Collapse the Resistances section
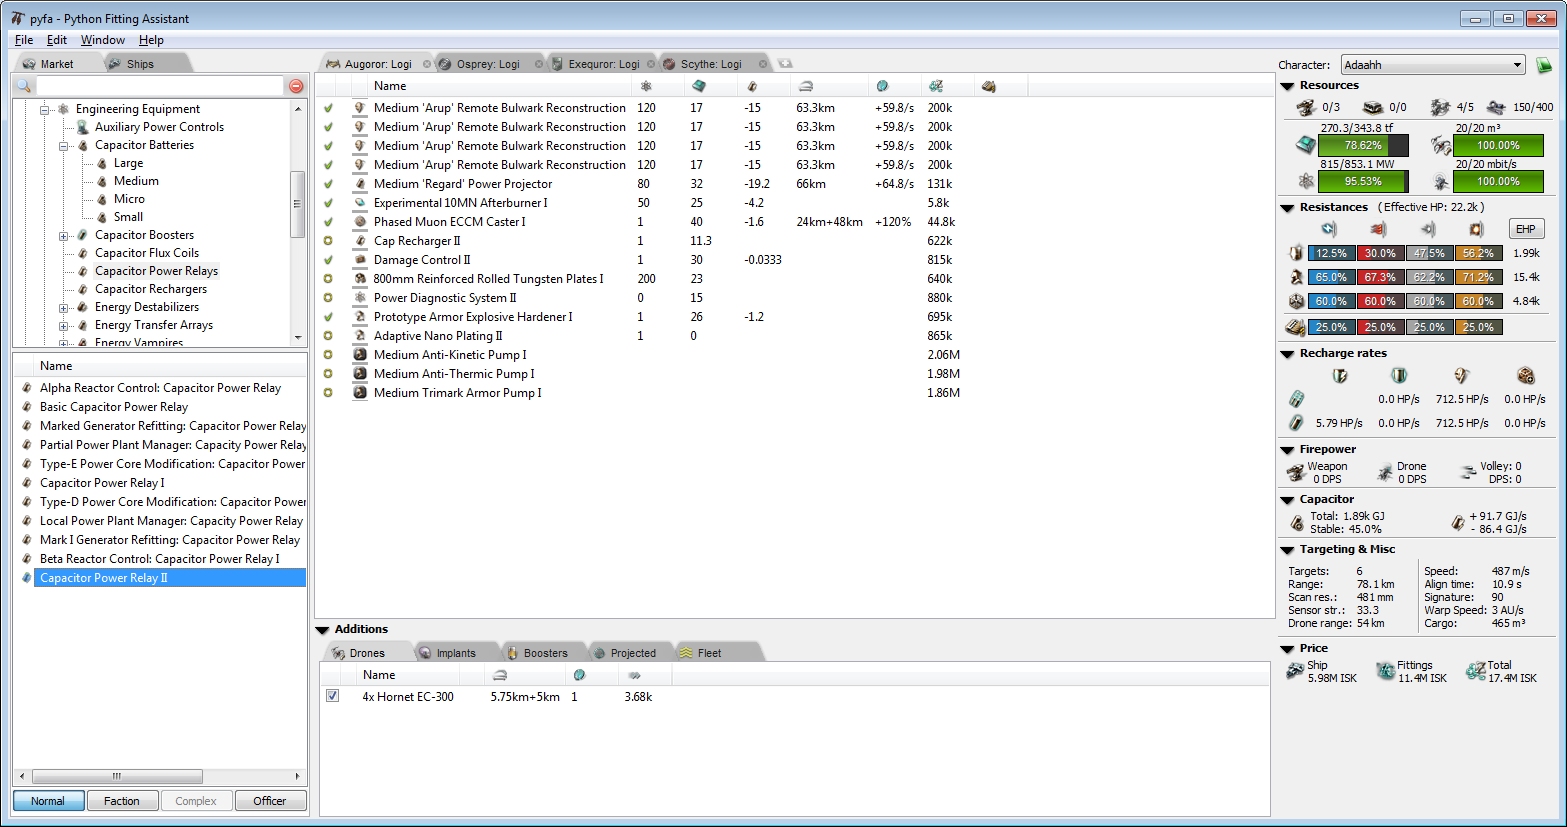 click(1288, 208)
